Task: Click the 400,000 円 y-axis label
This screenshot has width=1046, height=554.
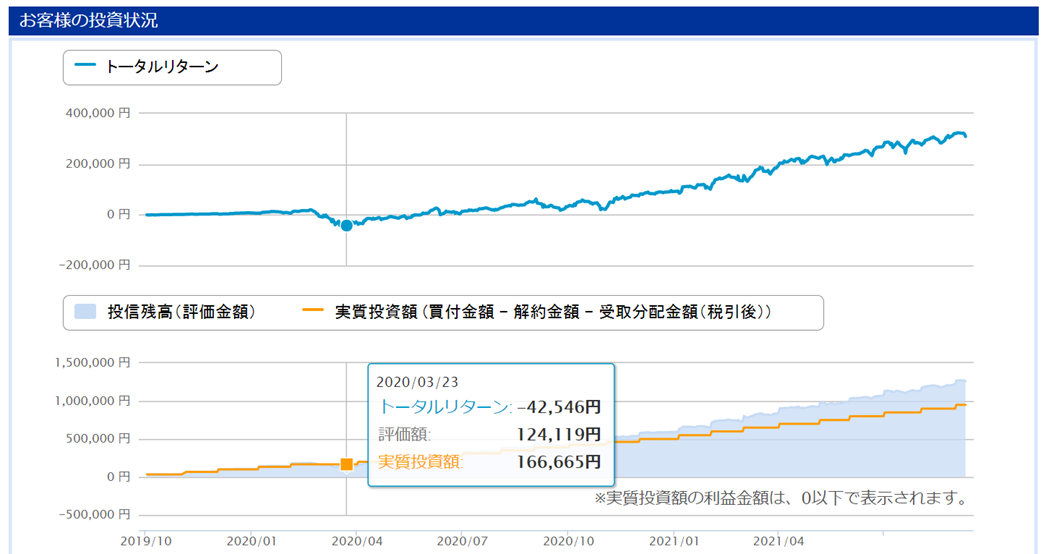Action: pyautogui.click(x=97, y=113)
